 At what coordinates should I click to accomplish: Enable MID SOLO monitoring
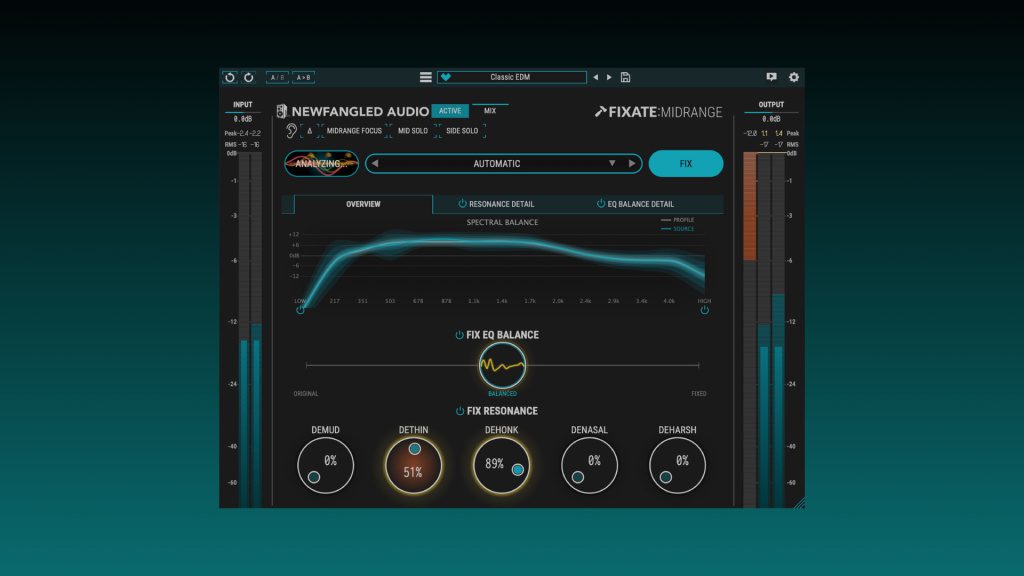coord(413,131)
